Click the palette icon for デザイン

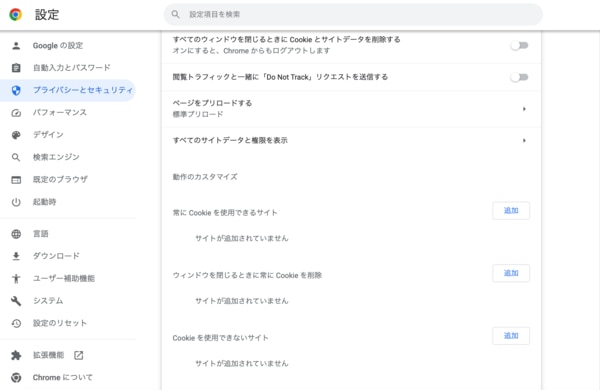pos(16,135)
